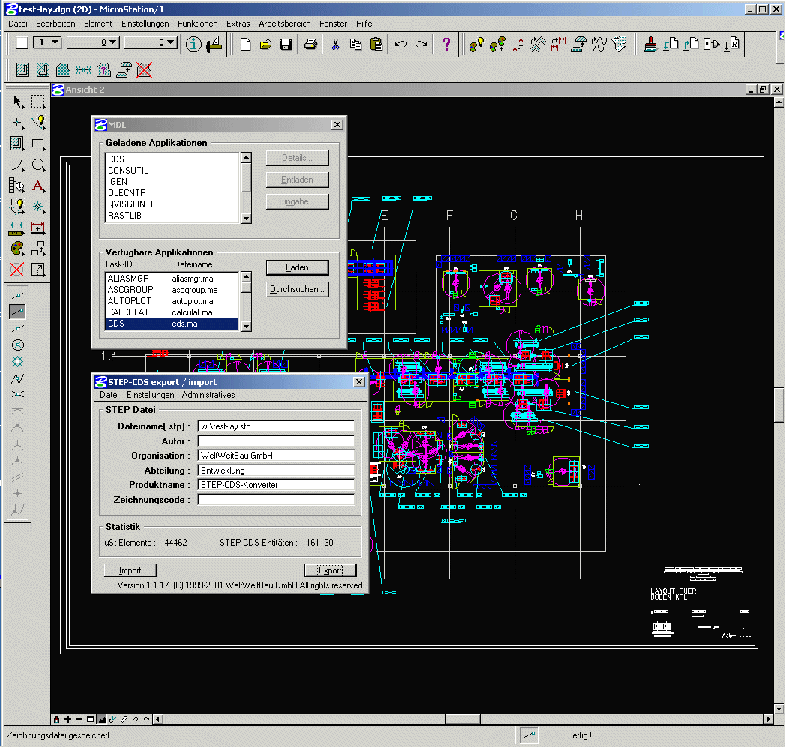The image size is (785, 747).
Task: Click the purple question mark help icon
Action: [x=447, y=44]
